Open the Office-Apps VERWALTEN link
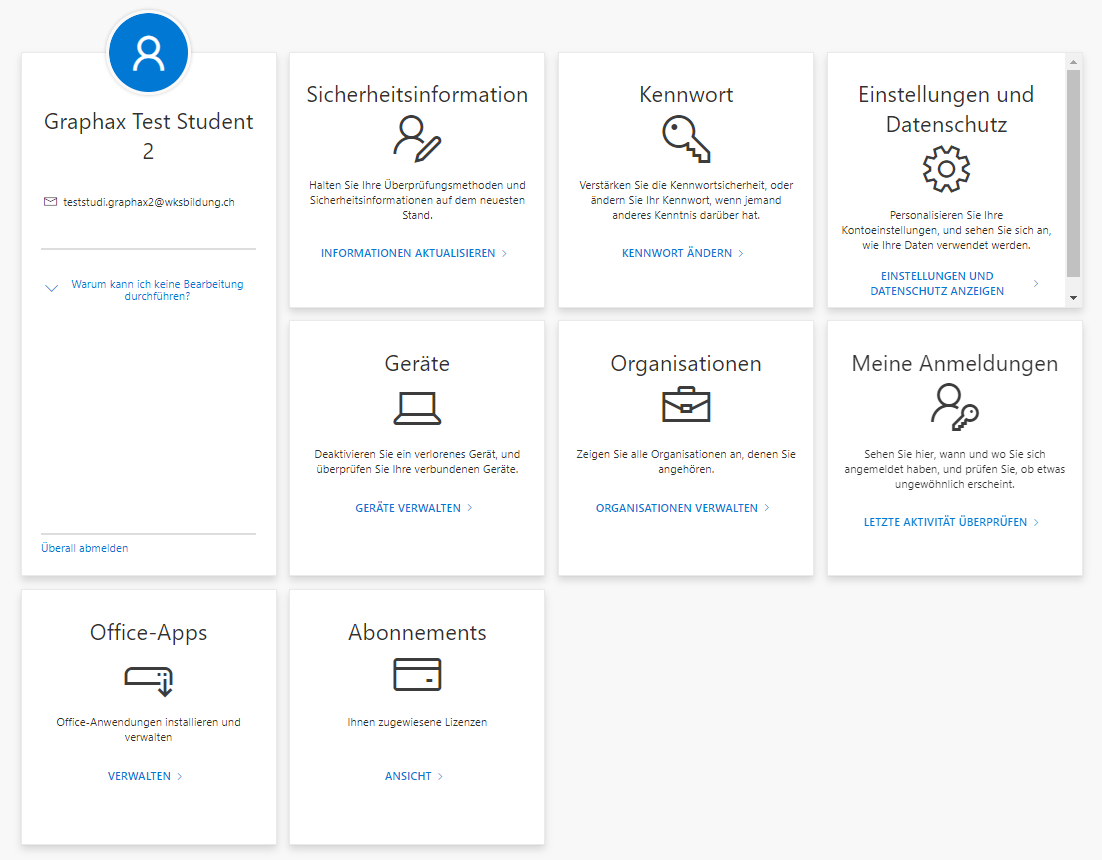 point(139,776)
